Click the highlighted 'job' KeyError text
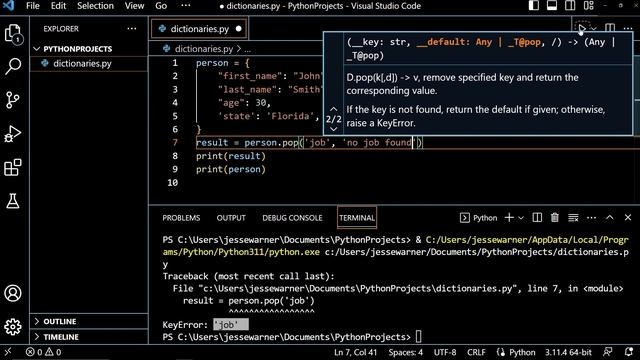 [231, 325]
